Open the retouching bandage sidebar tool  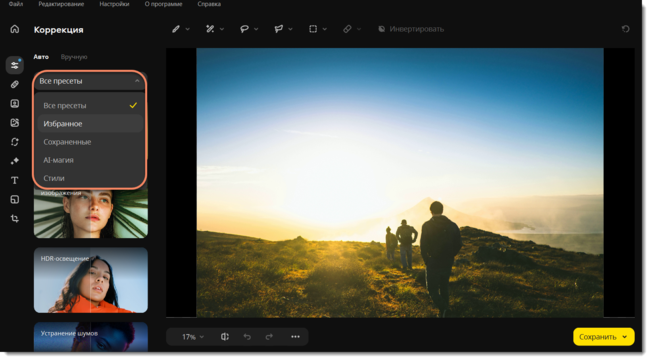15,85
